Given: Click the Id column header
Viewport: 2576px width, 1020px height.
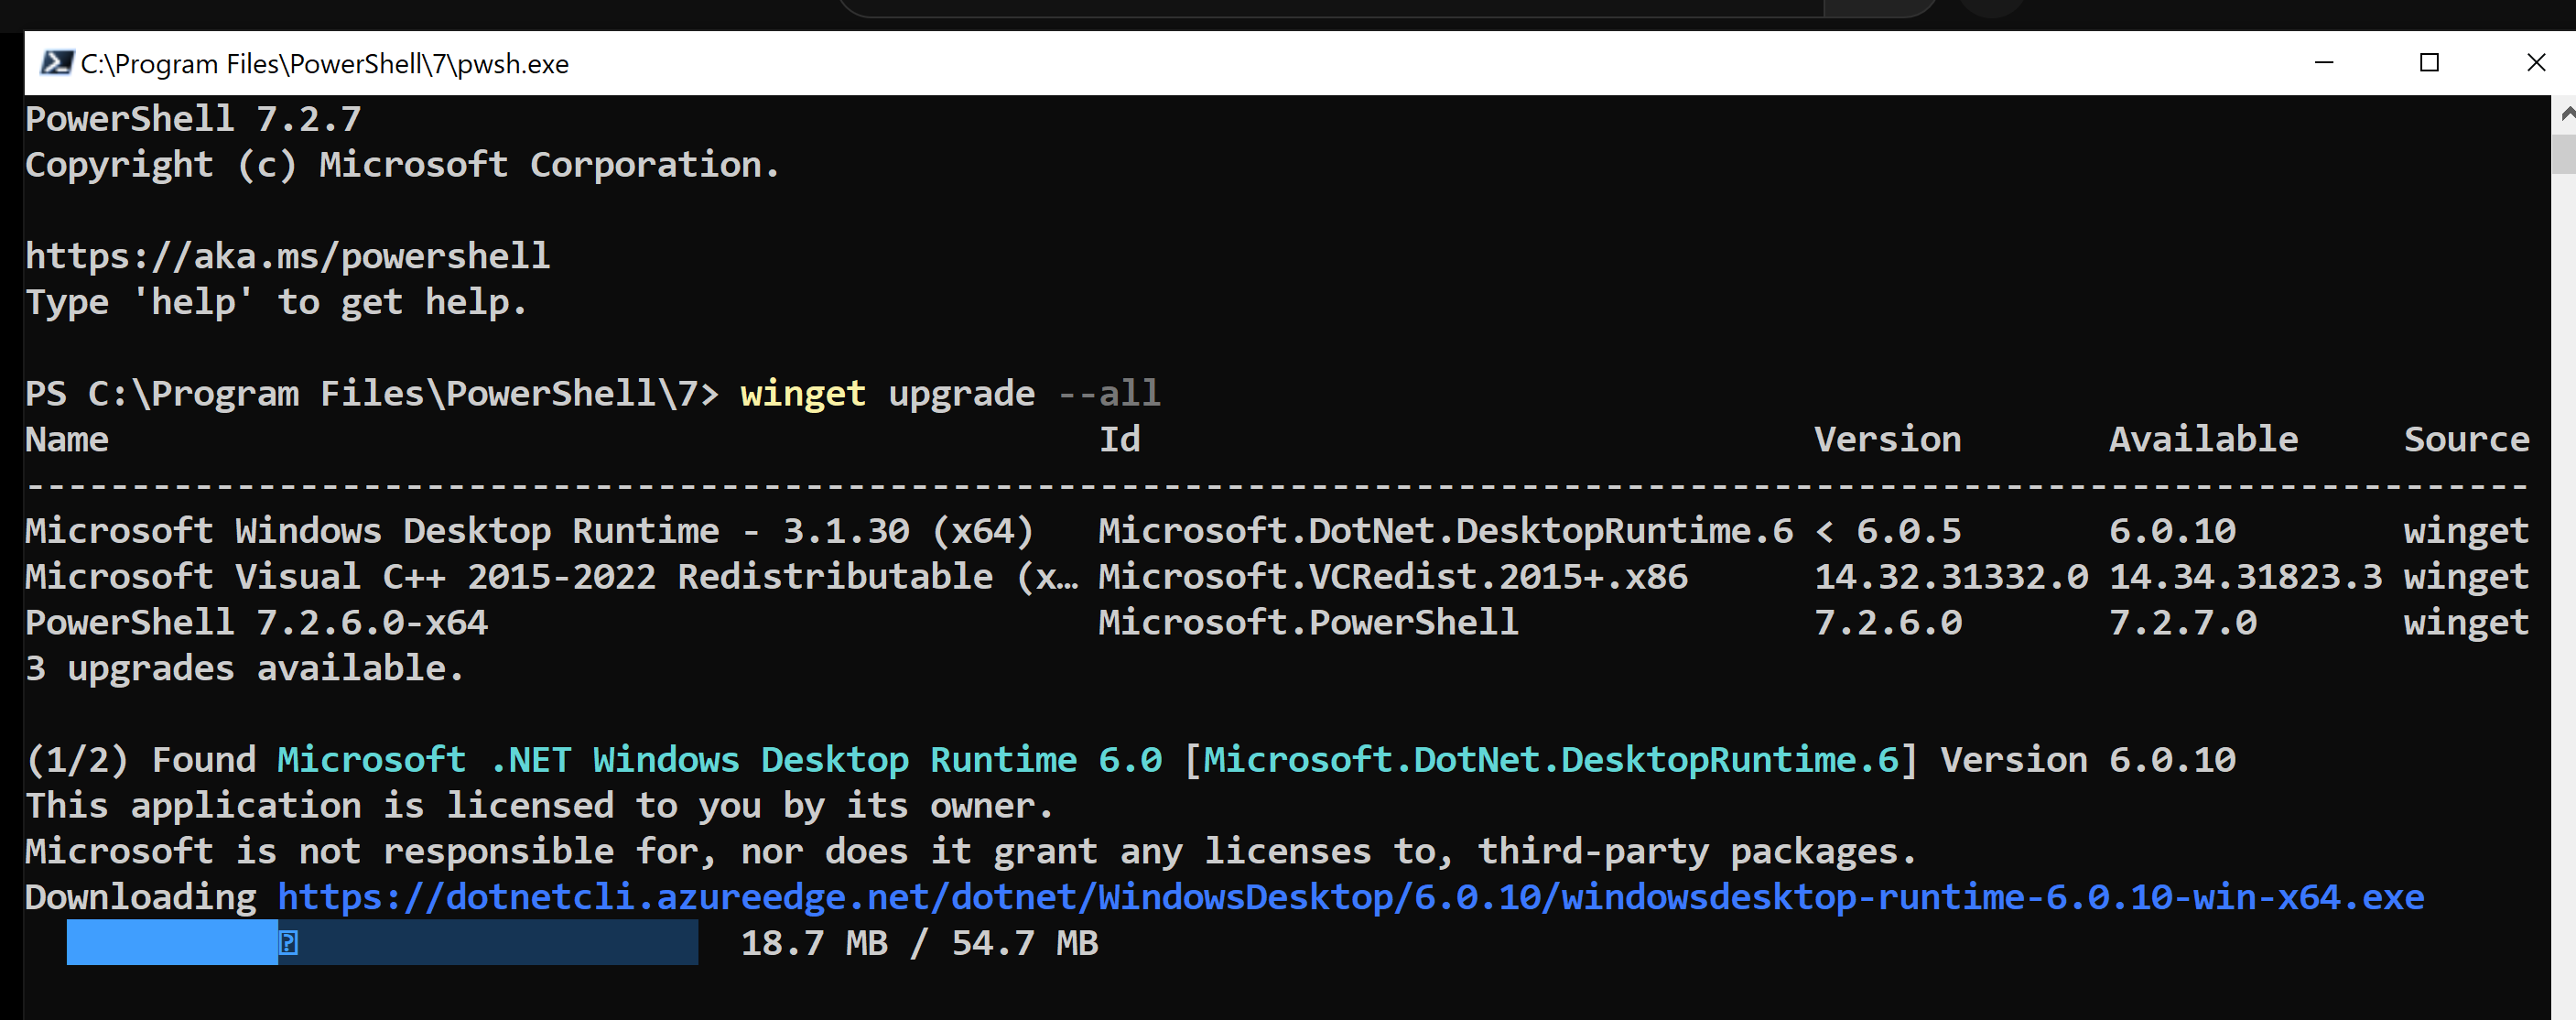Looking at the screenshot, I should pyautogui.click(x=1121, y=438).
